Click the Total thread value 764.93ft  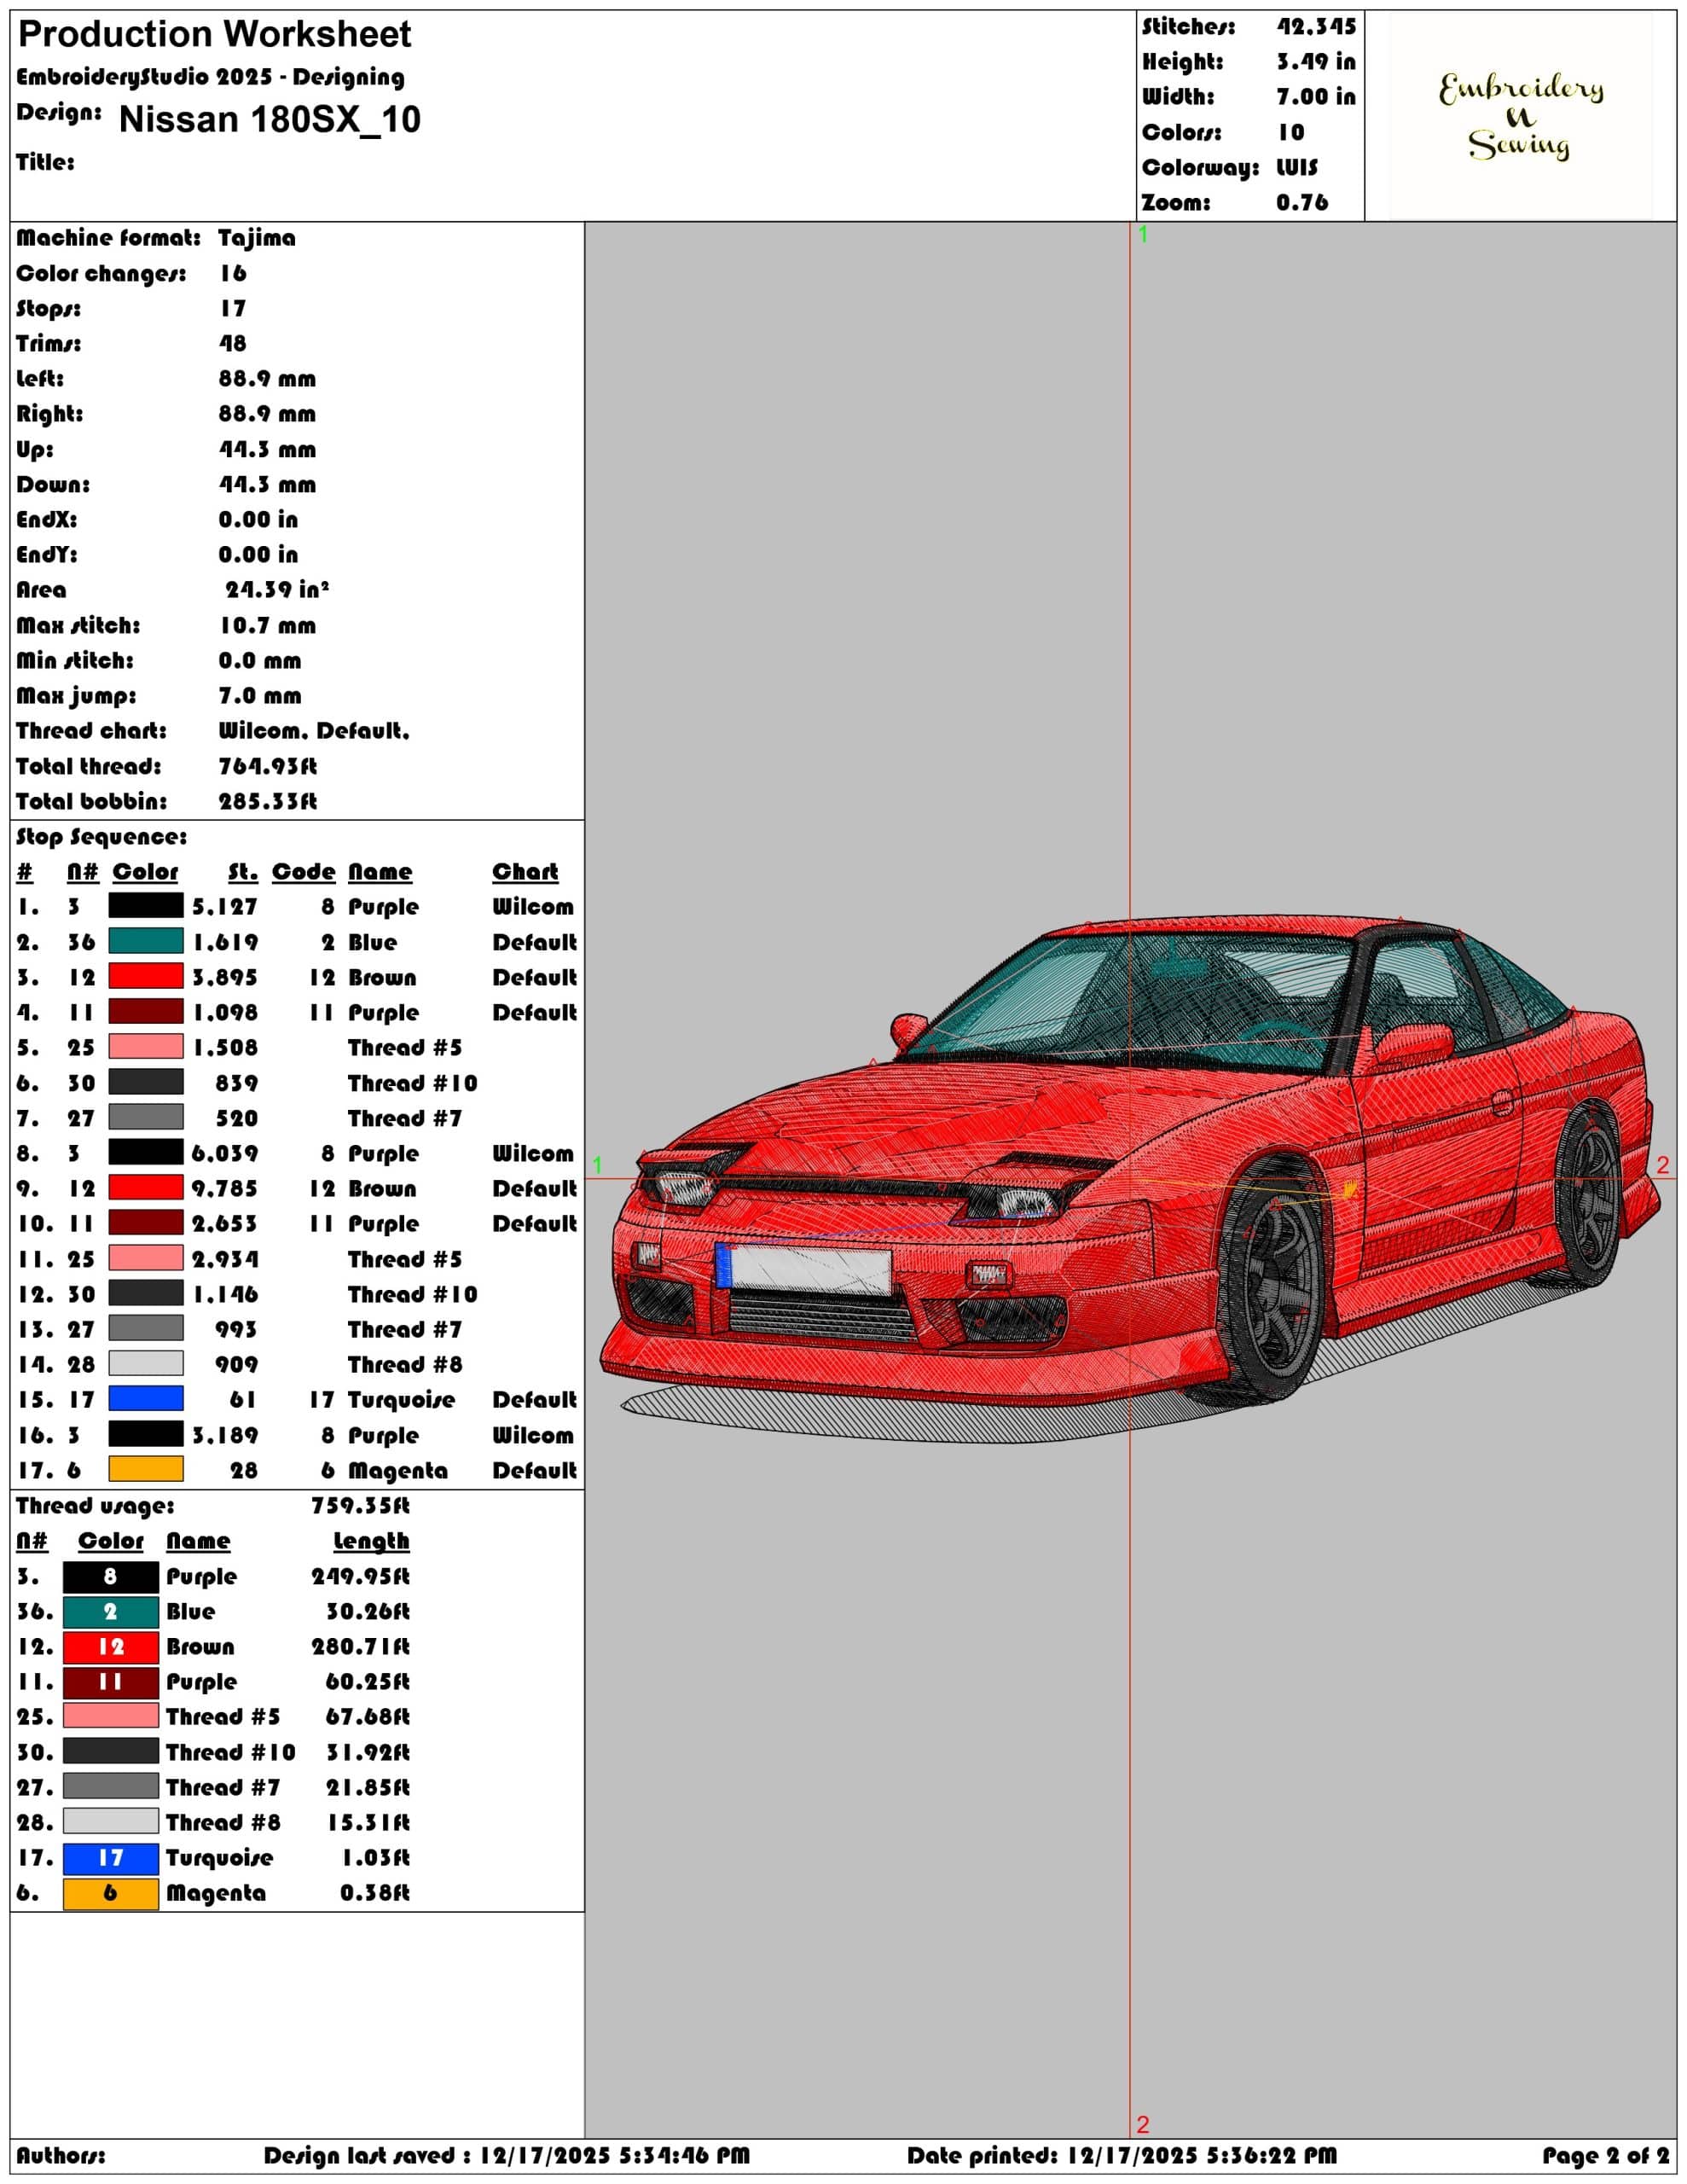point(268,767)
